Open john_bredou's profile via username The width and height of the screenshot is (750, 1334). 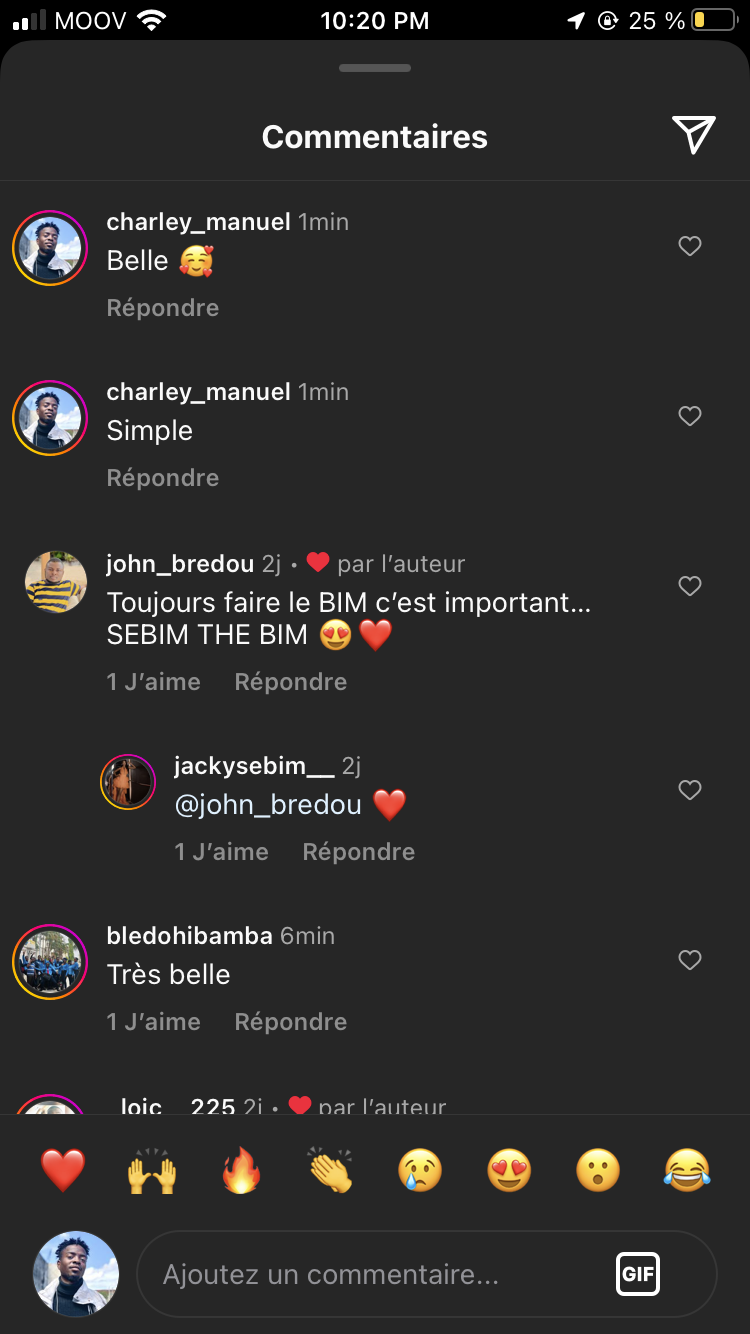180,564
